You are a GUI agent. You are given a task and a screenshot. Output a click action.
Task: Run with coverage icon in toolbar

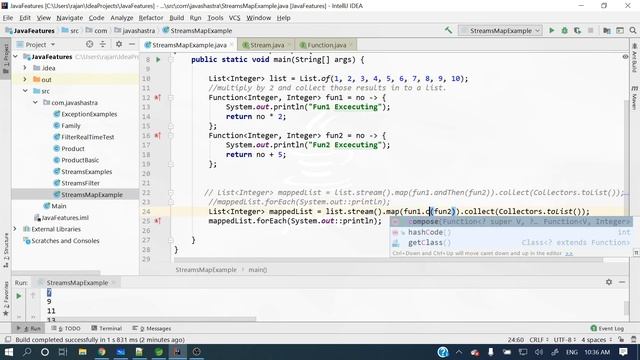[577, 30]
